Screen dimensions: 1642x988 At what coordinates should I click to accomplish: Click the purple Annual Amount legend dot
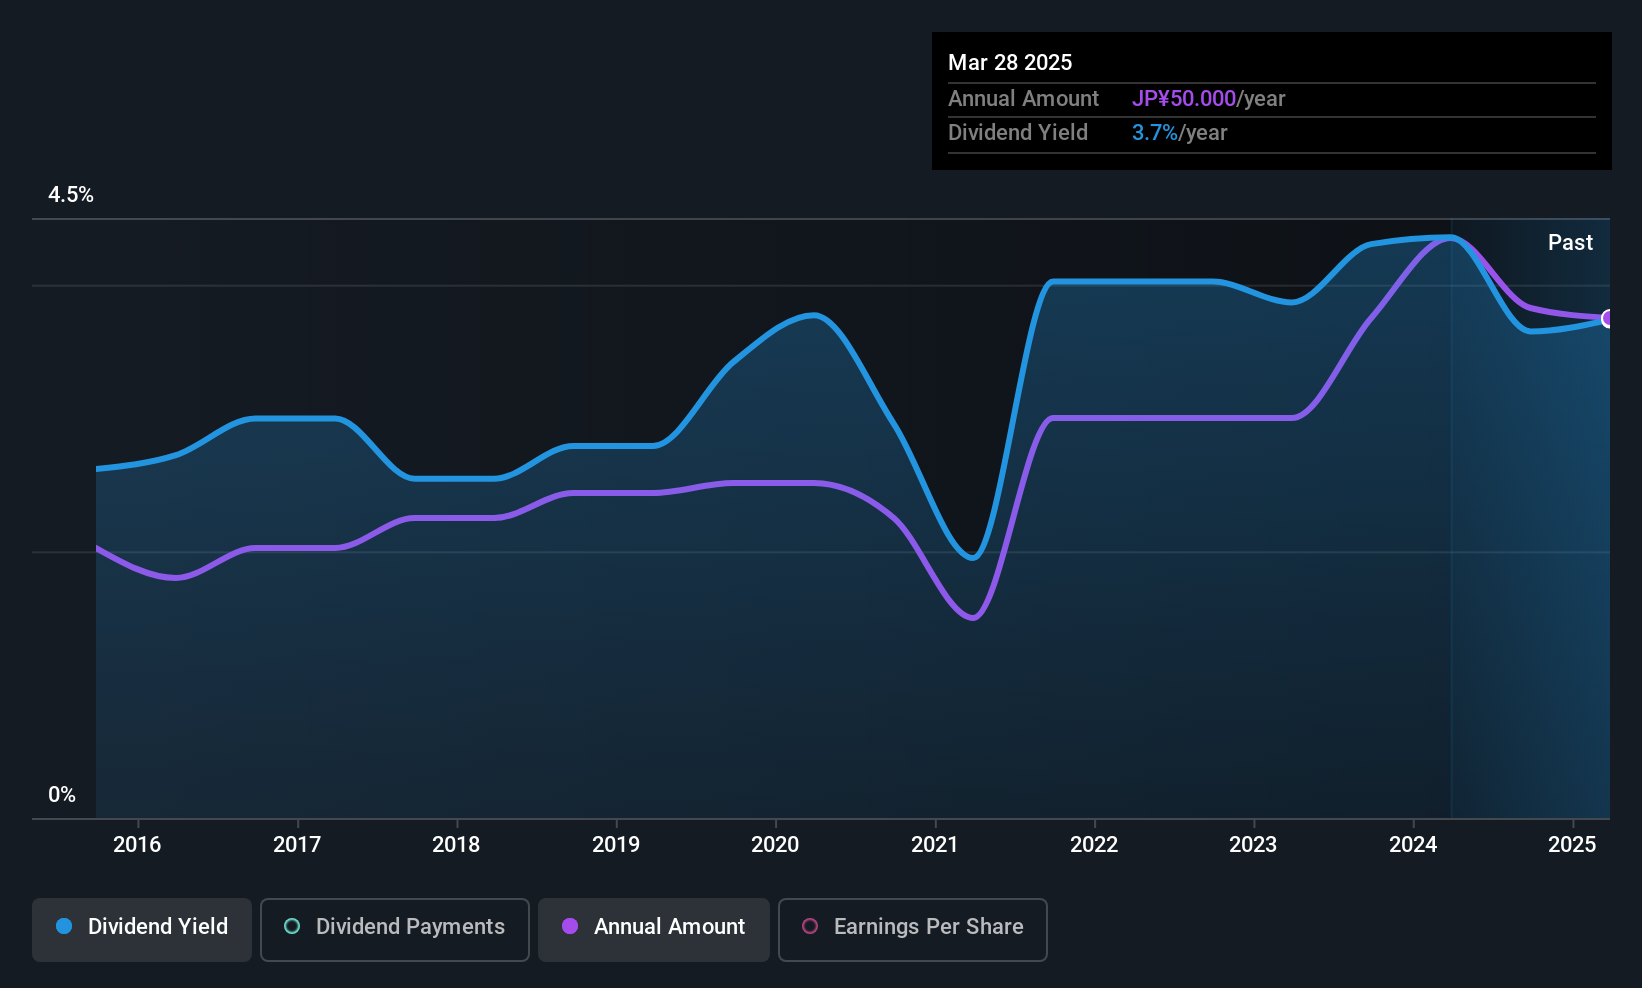pyautogui.click(x=570, y=926)
